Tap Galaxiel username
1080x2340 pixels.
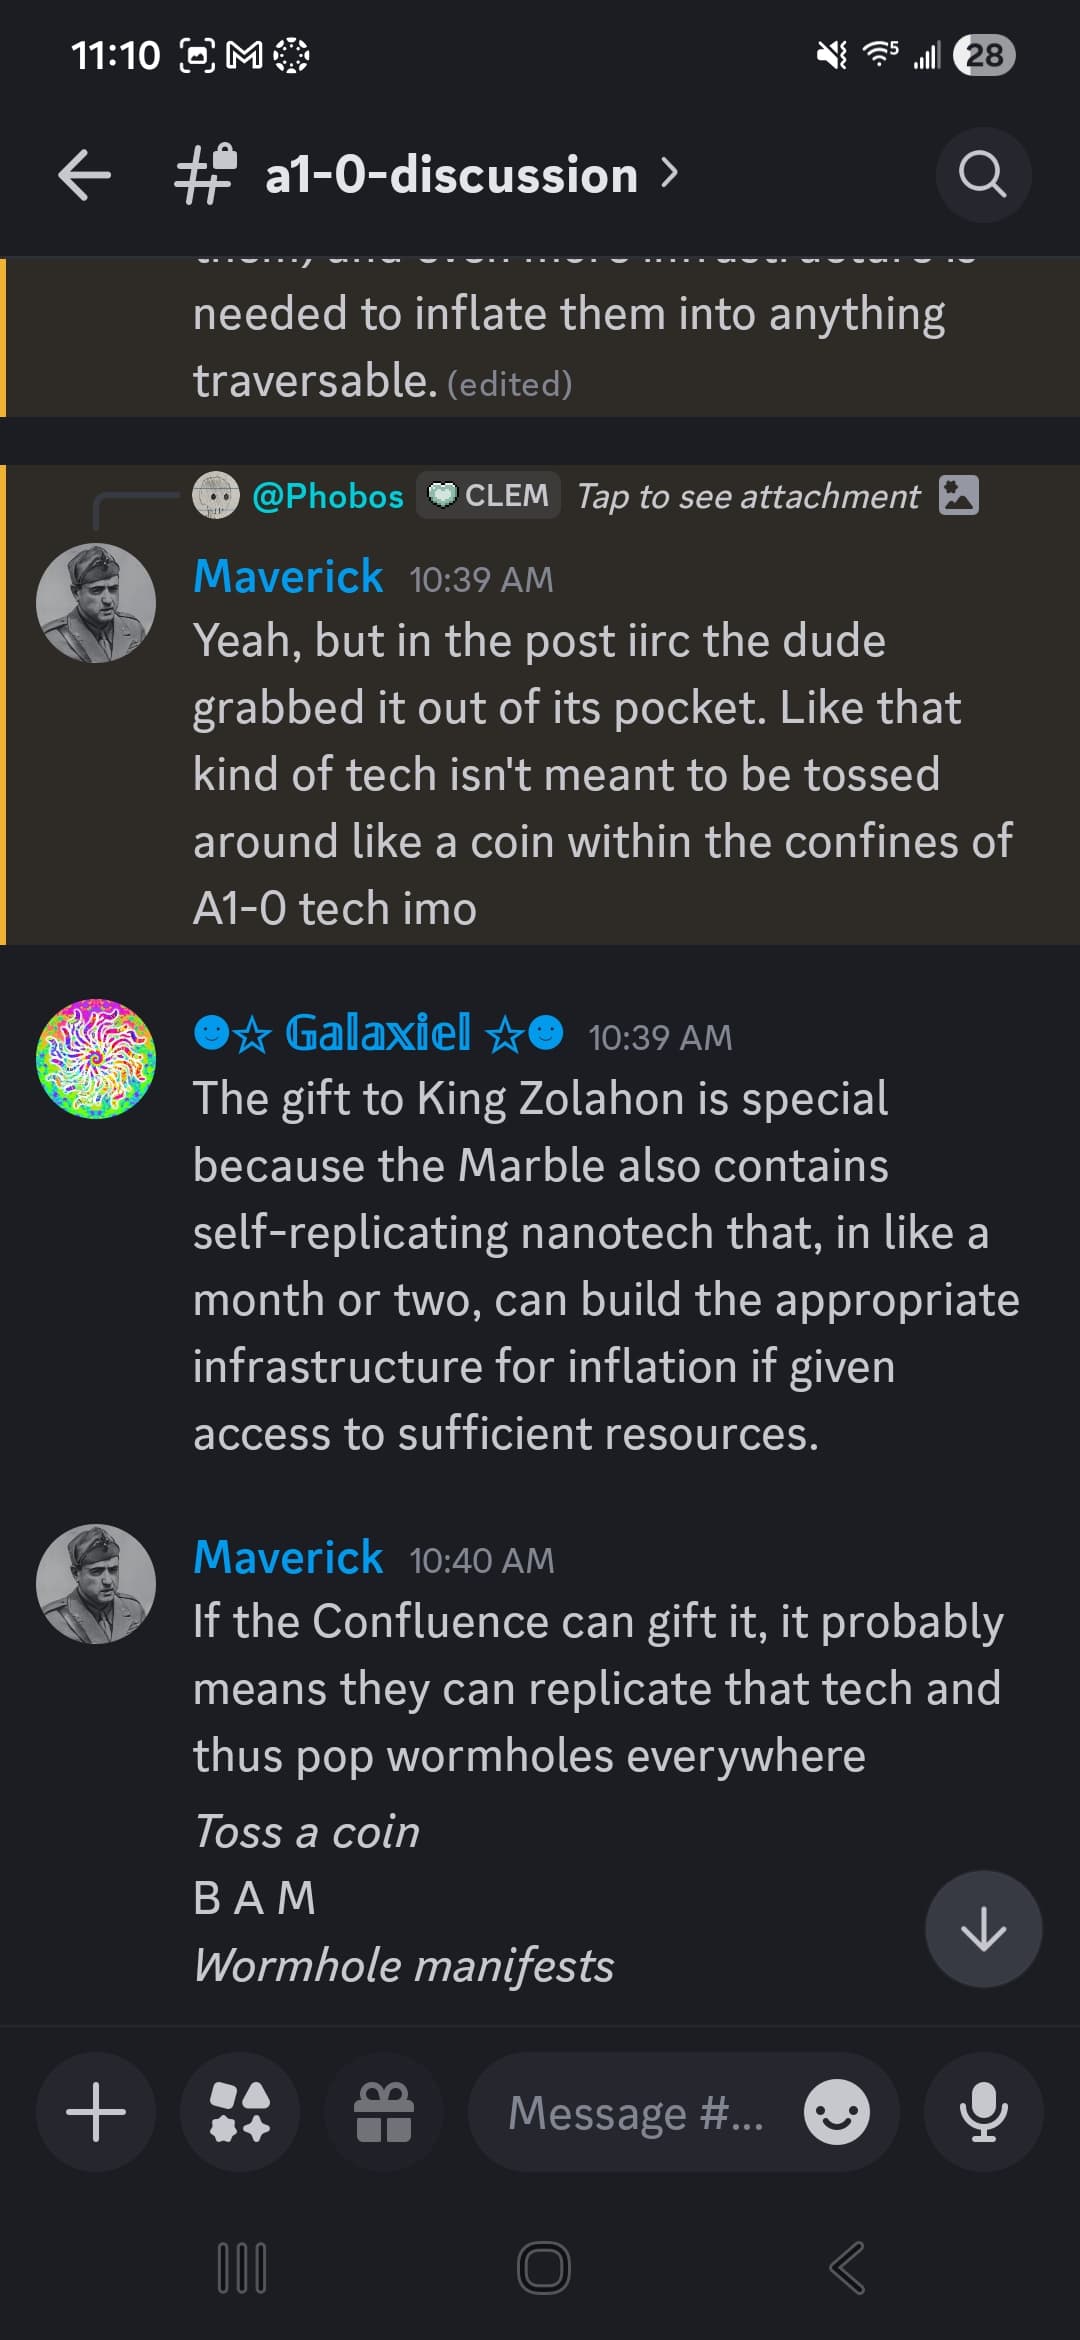click(378, 1033)
